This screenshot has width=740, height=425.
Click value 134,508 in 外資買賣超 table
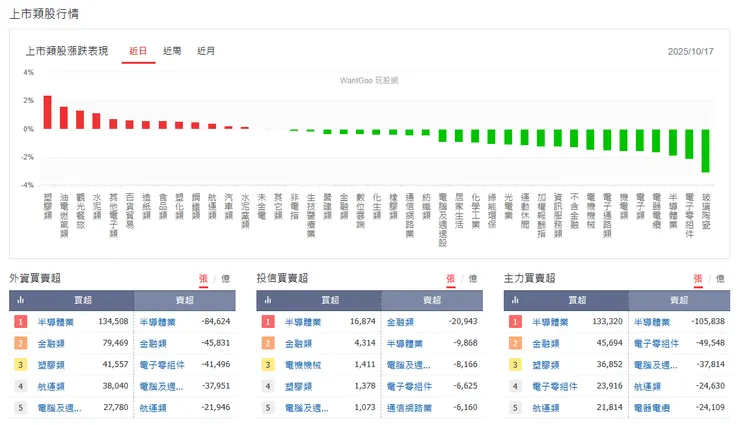pos(113,322)
